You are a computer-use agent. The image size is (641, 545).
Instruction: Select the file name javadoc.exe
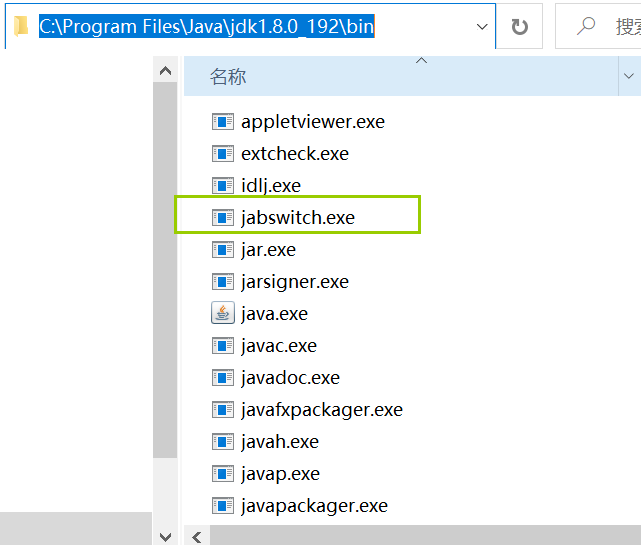point(290,378)
